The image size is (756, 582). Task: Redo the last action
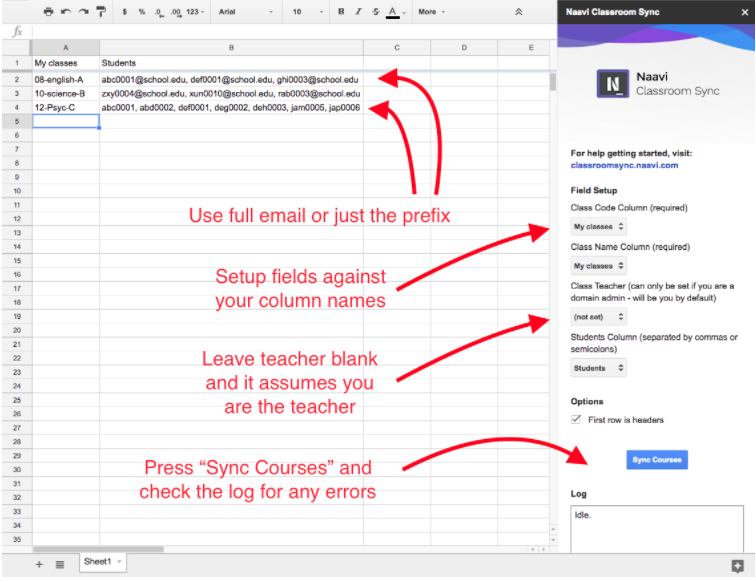83,12
